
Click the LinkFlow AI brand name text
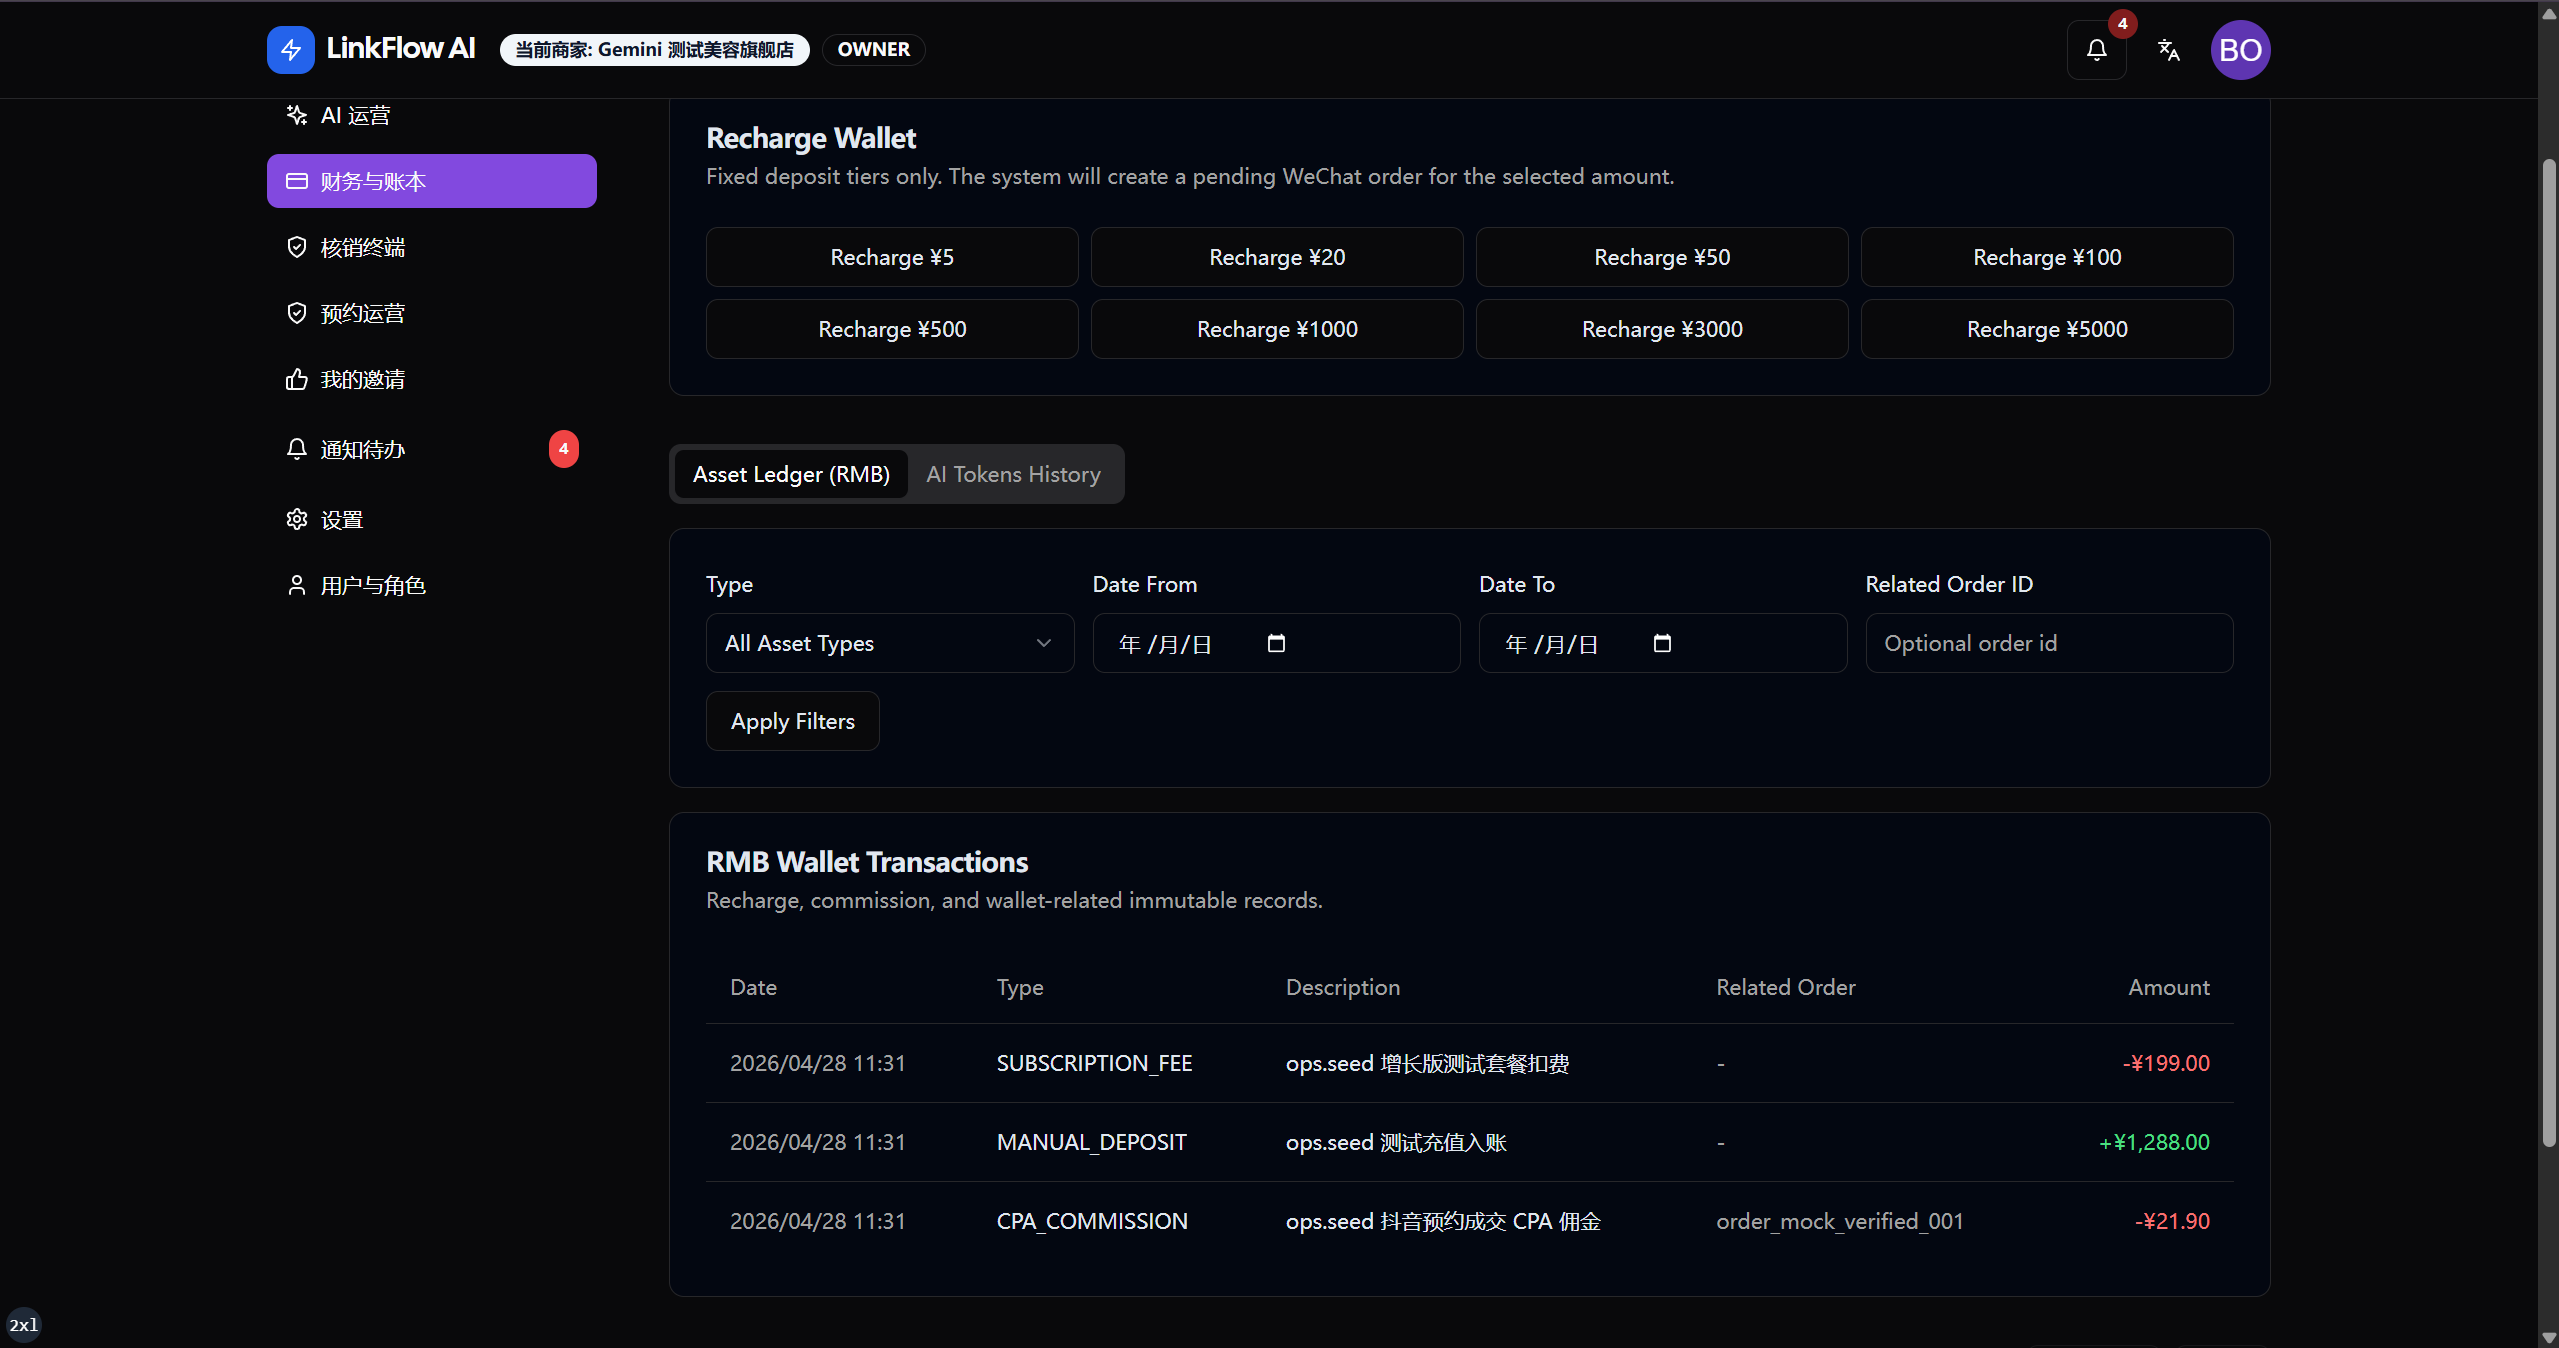(400, 48)
